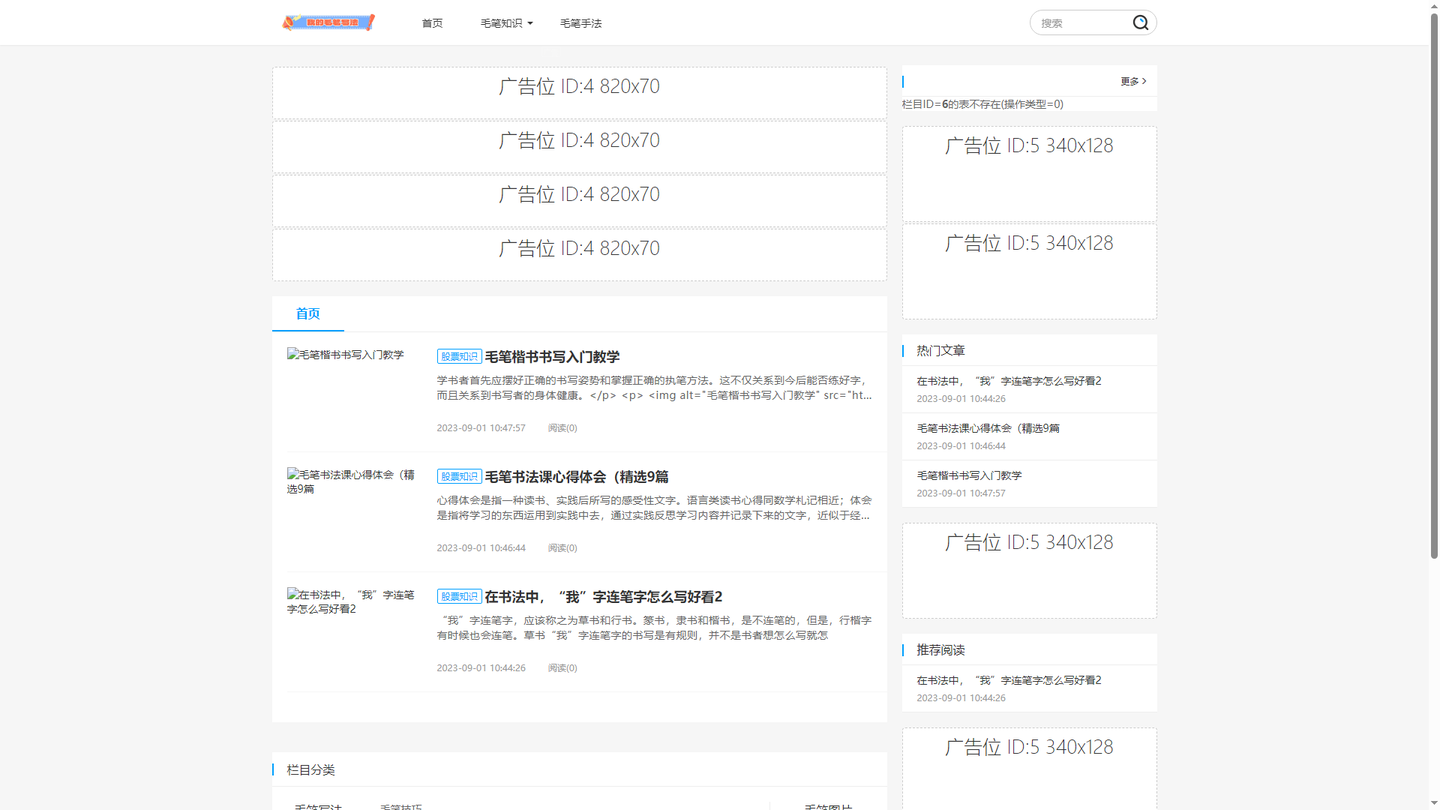Click main list date 2023-09-01 10:47:57

coord(481,428)
